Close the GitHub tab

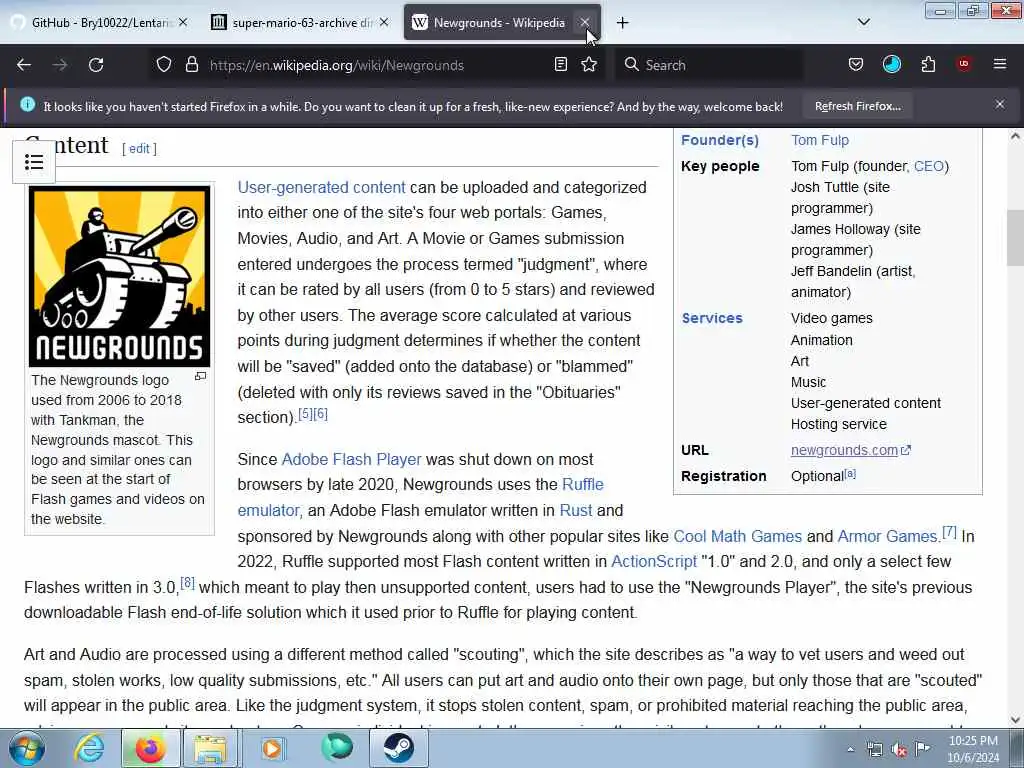[183, 22]
